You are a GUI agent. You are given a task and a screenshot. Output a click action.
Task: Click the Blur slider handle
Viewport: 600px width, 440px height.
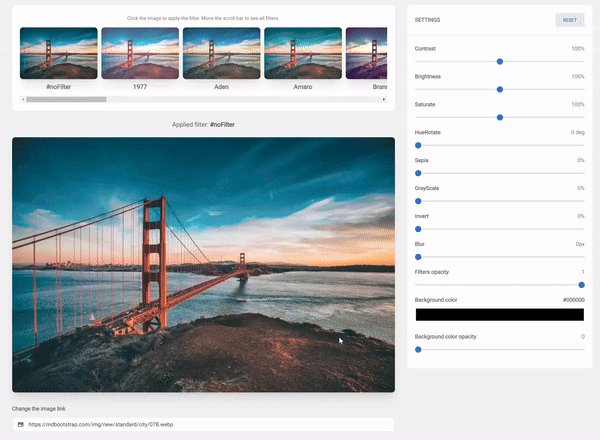418,257
